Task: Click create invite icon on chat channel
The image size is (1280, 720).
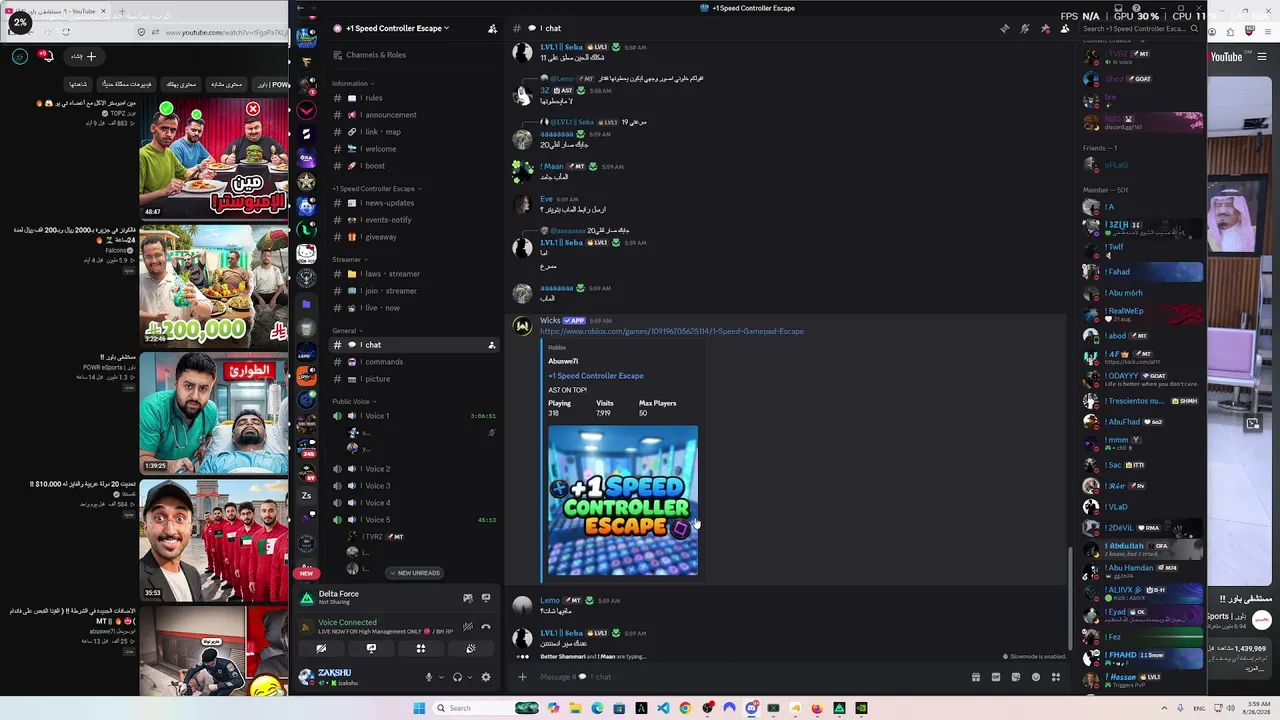Action: pyautogui.click(x=491, y=345)
